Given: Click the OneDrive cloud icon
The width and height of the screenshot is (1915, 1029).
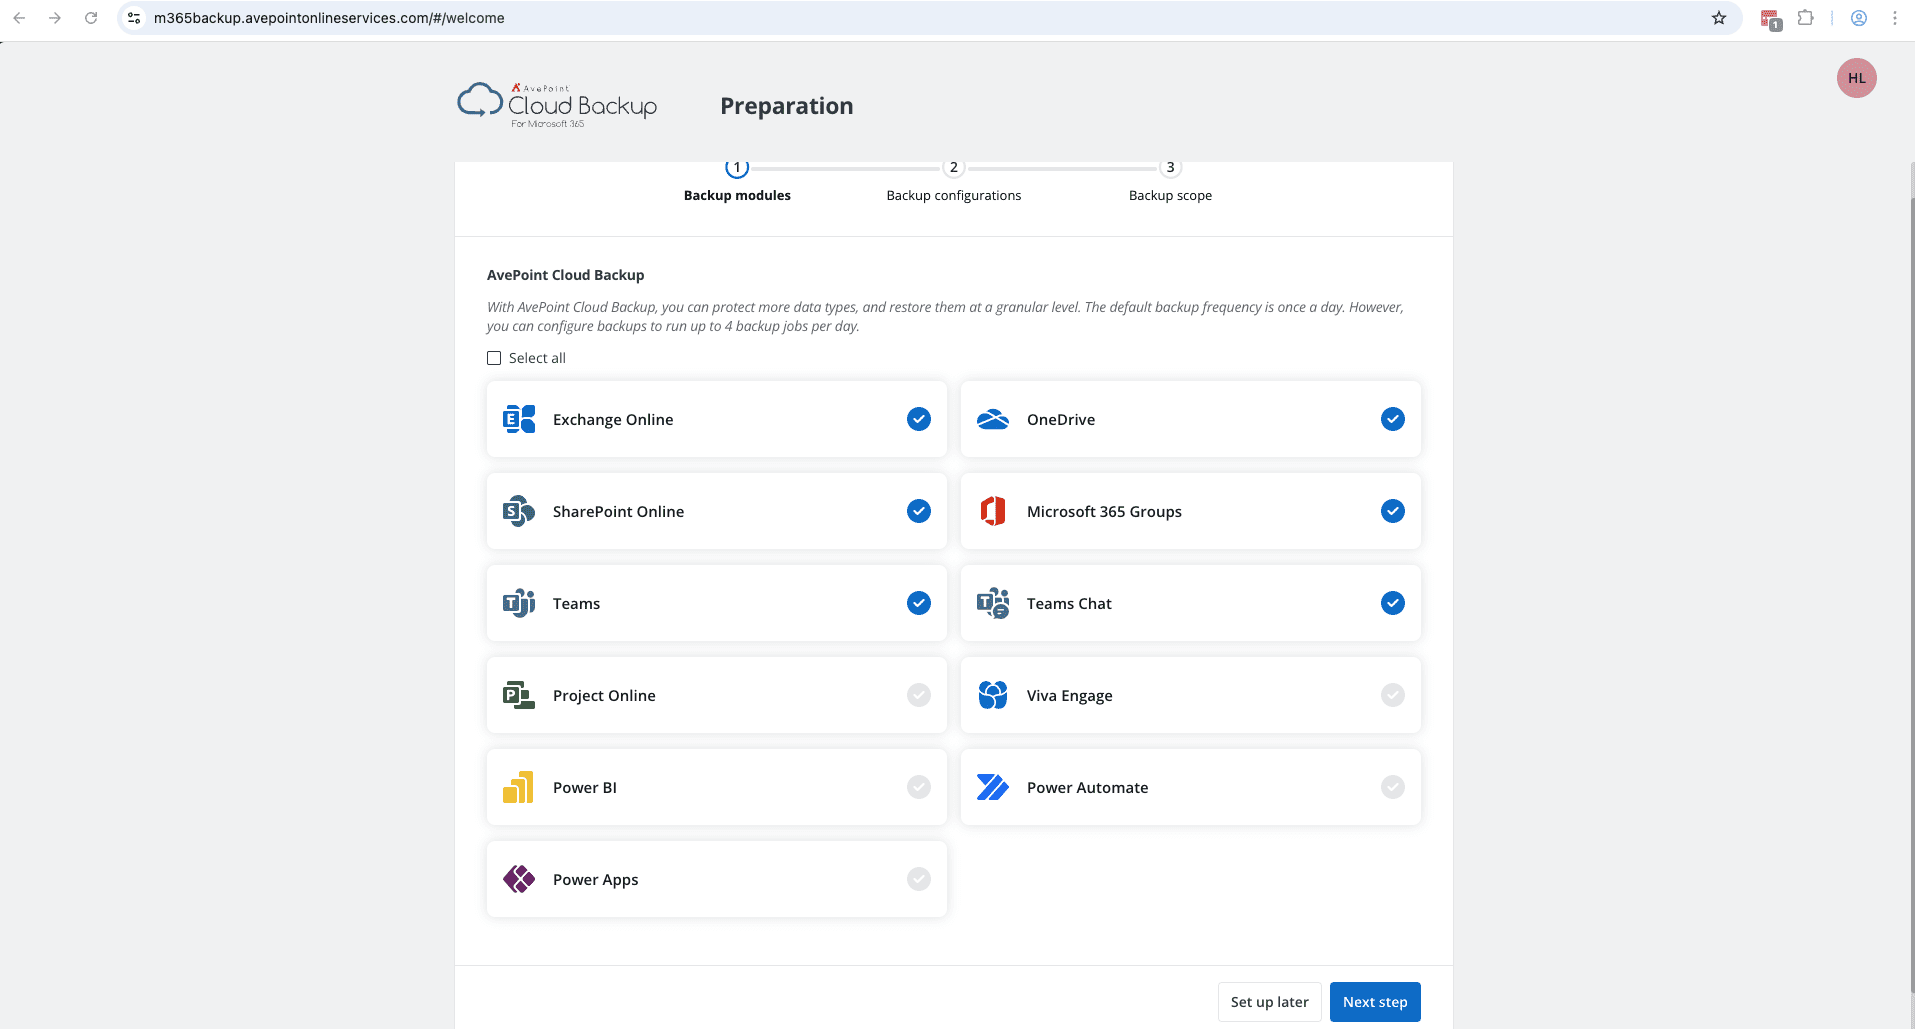Looking at the screenshot, I should [993, 419].
